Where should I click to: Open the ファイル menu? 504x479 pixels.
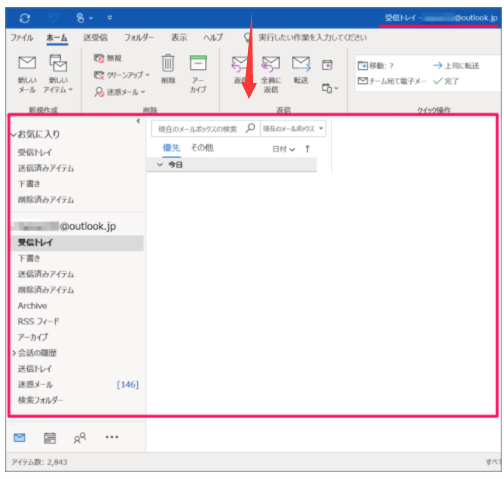tap(22, 37)
